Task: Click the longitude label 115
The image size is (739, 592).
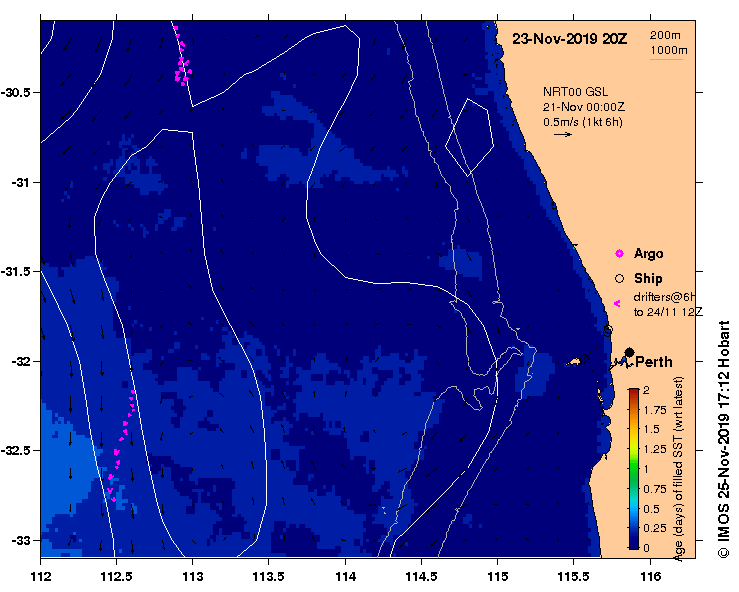Action: (x=498, y=576)
